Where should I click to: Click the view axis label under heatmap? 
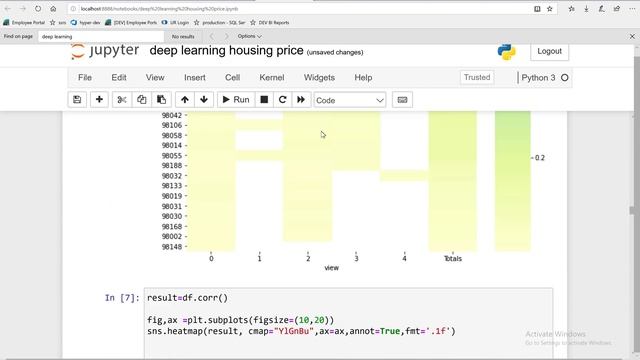pos(331,268)
